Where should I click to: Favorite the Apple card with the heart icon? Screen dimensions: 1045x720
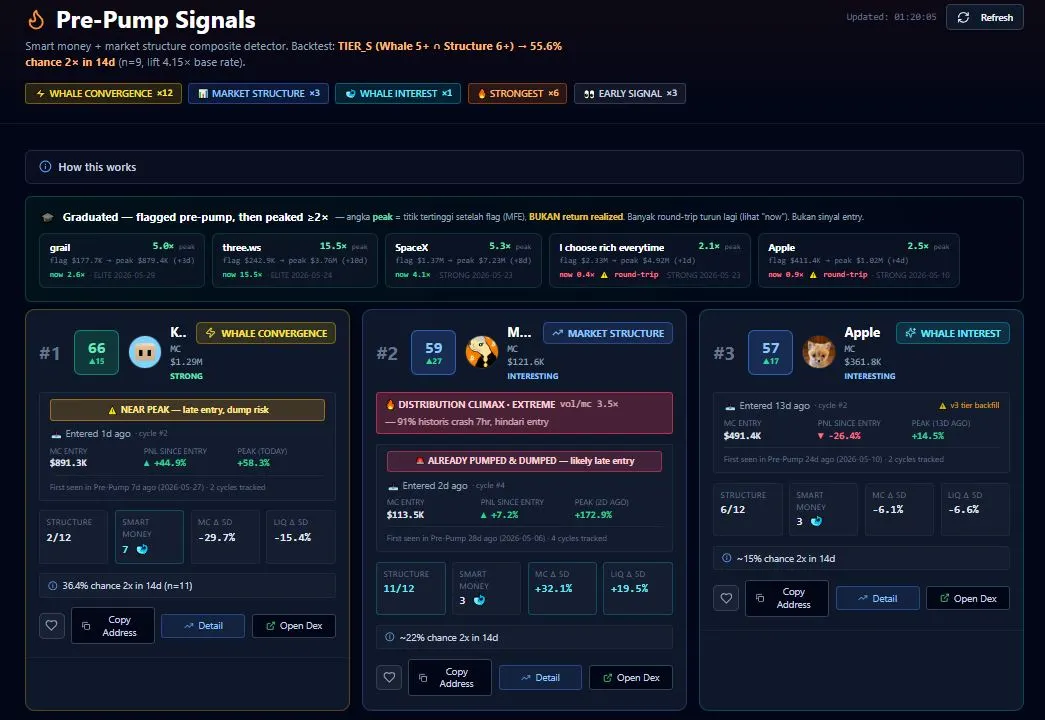click(x=726, y=598)
